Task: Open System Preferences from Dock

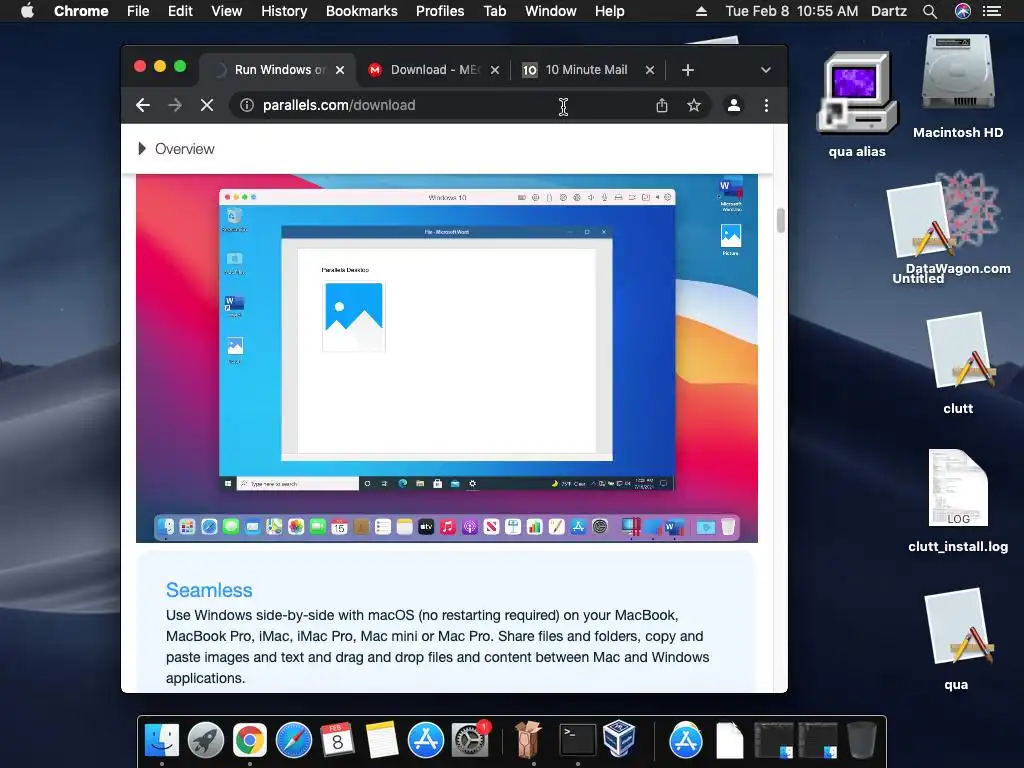Action: pos(470,740)
